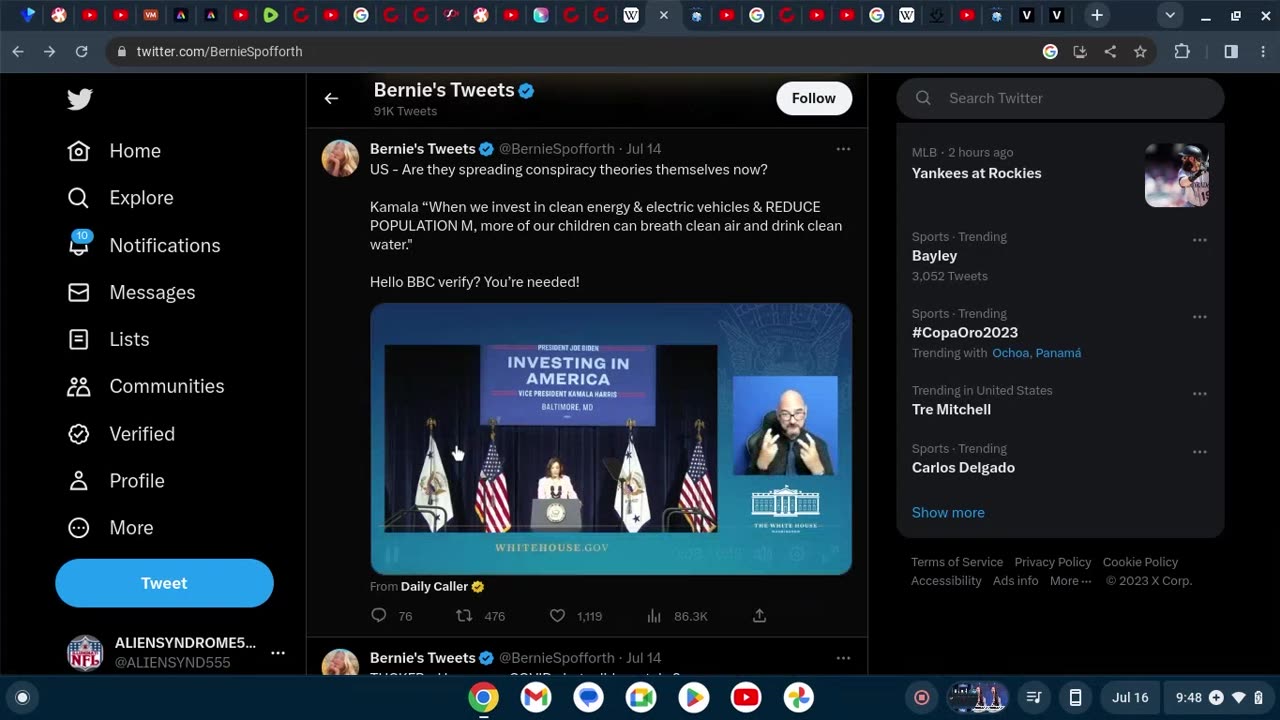
Task: Open the Explore page
Action: [120, 198]
